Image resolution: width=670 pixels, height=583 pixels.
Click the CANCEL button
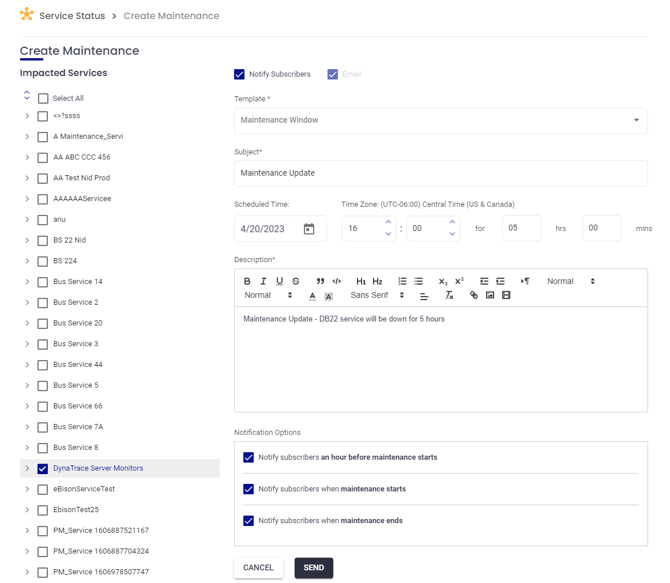258,568
